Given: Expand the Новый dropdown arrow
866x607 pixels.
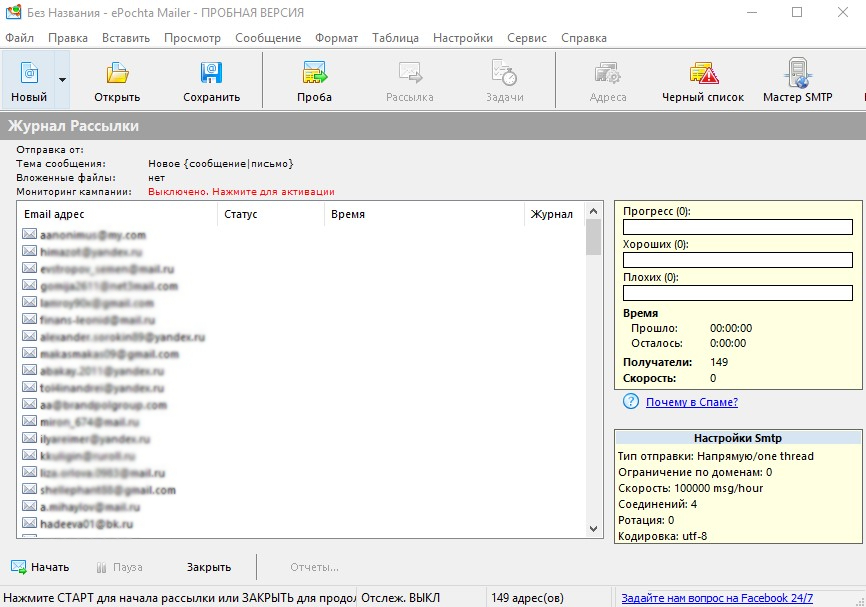Looking at the screenshot, I should (x=62, y=81).
